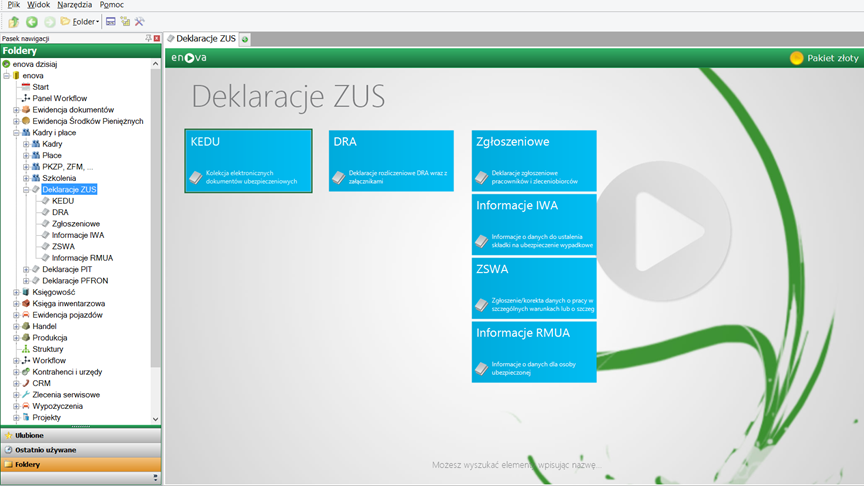Expand the Deklaracje PIT node
Viewport: 864px width, 486px height.
pos(26,269)
